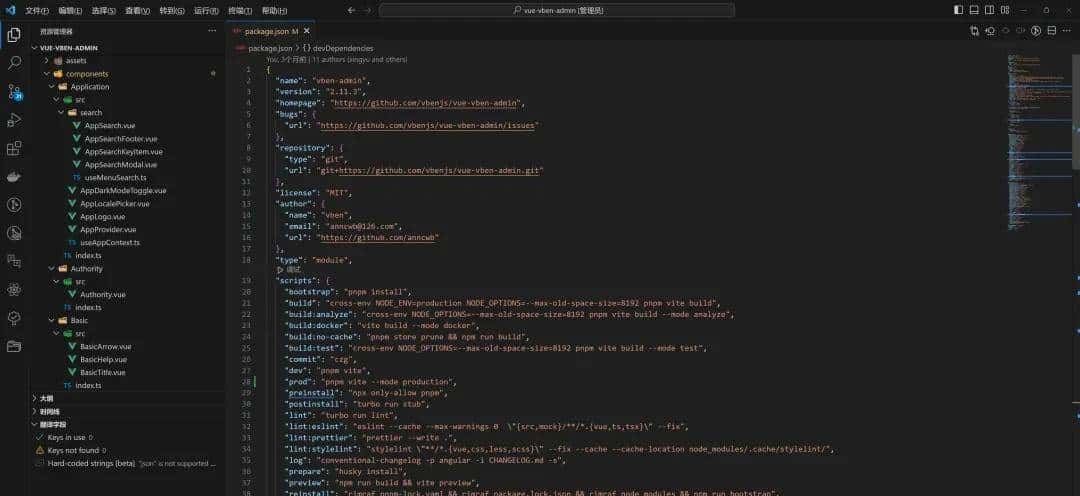Open the Run and Debug view
Image resolution: width=1080 pixels, height=496 pixels.
14,120
